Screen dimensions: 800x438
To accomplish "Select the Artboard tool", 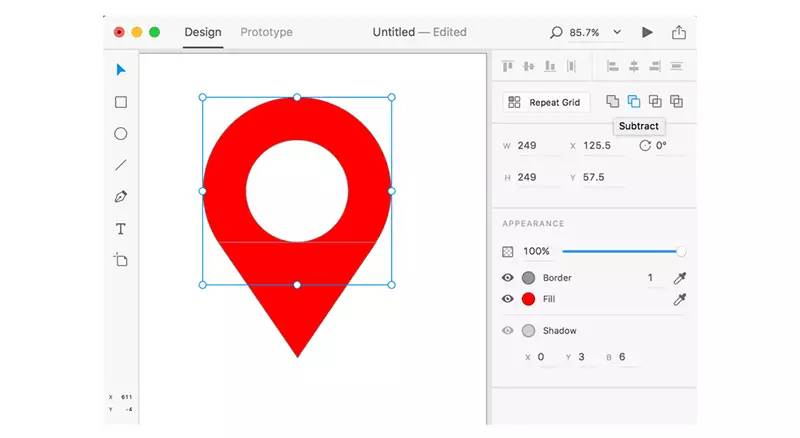I will coord(121,260).
